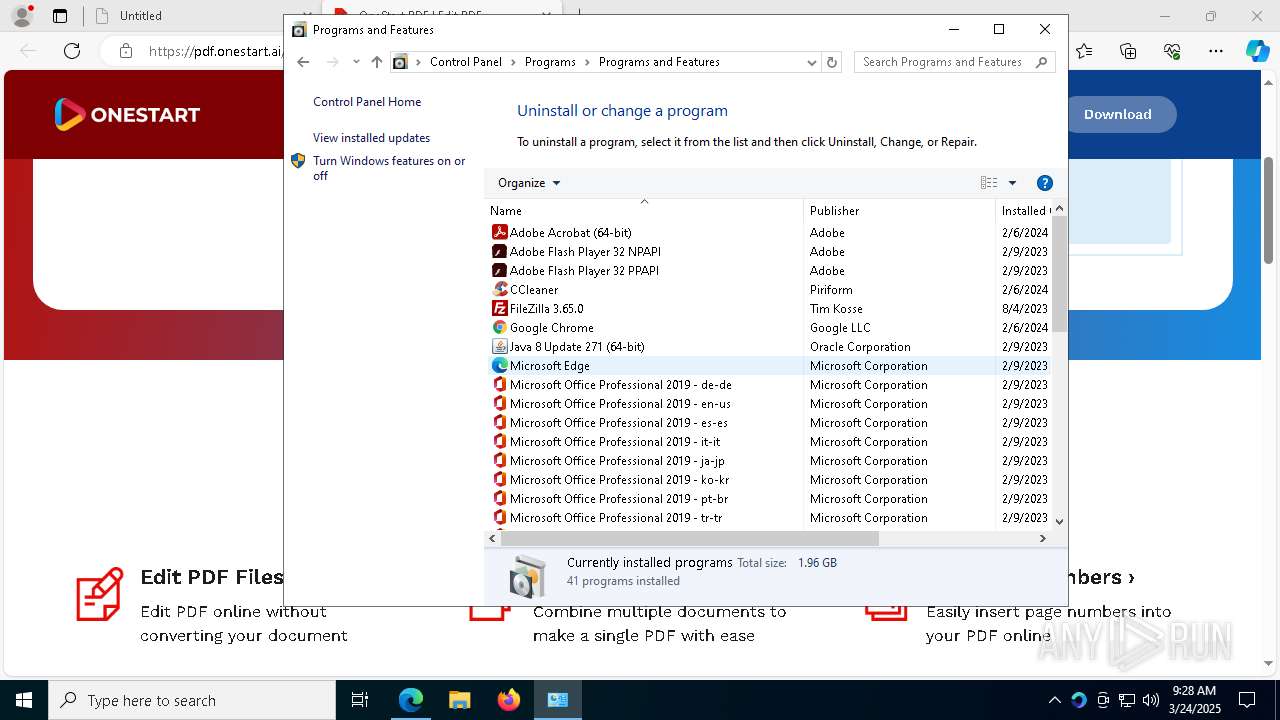
Task: Sort by the Name column header
Action: pos(644,211)
